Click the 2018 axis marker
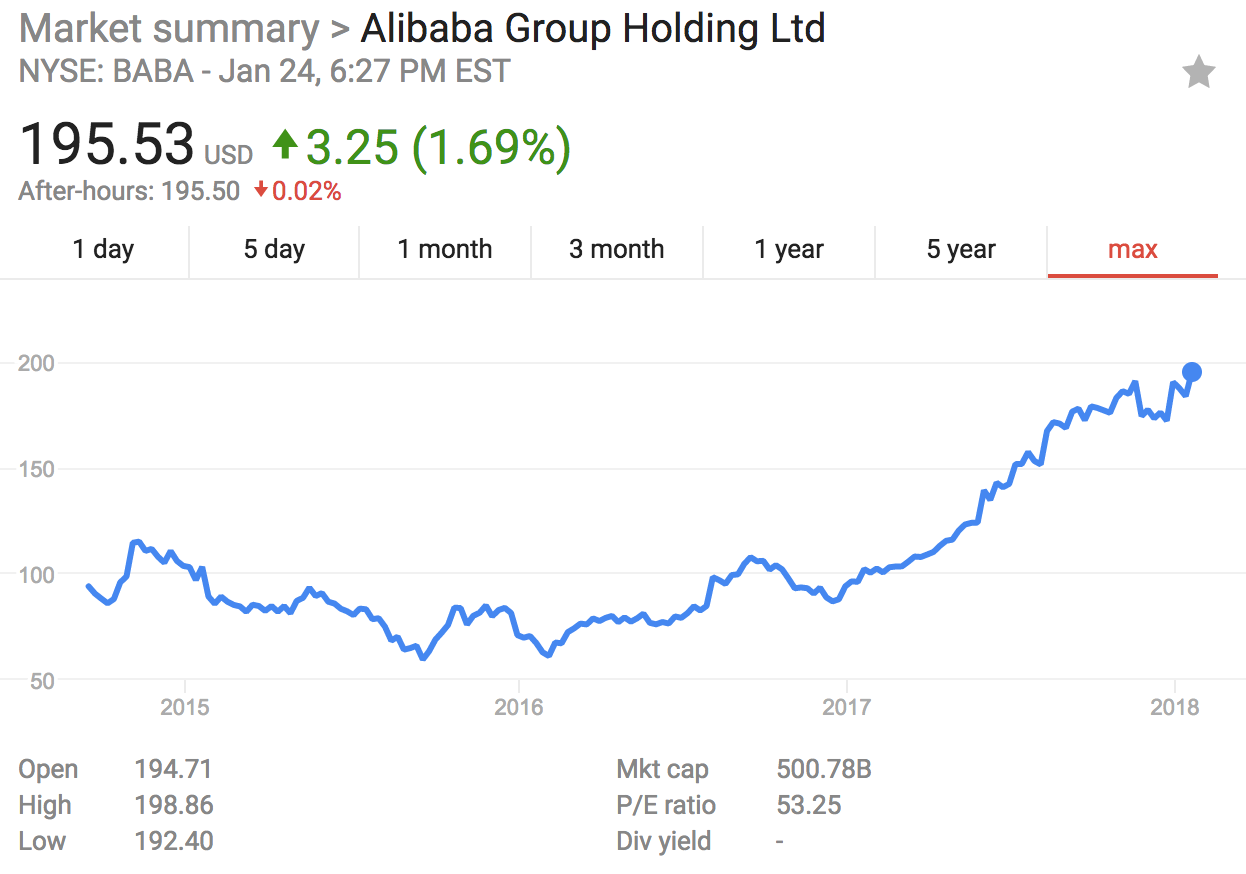This screenshot has width=1246, height=874. point(1175,708)
